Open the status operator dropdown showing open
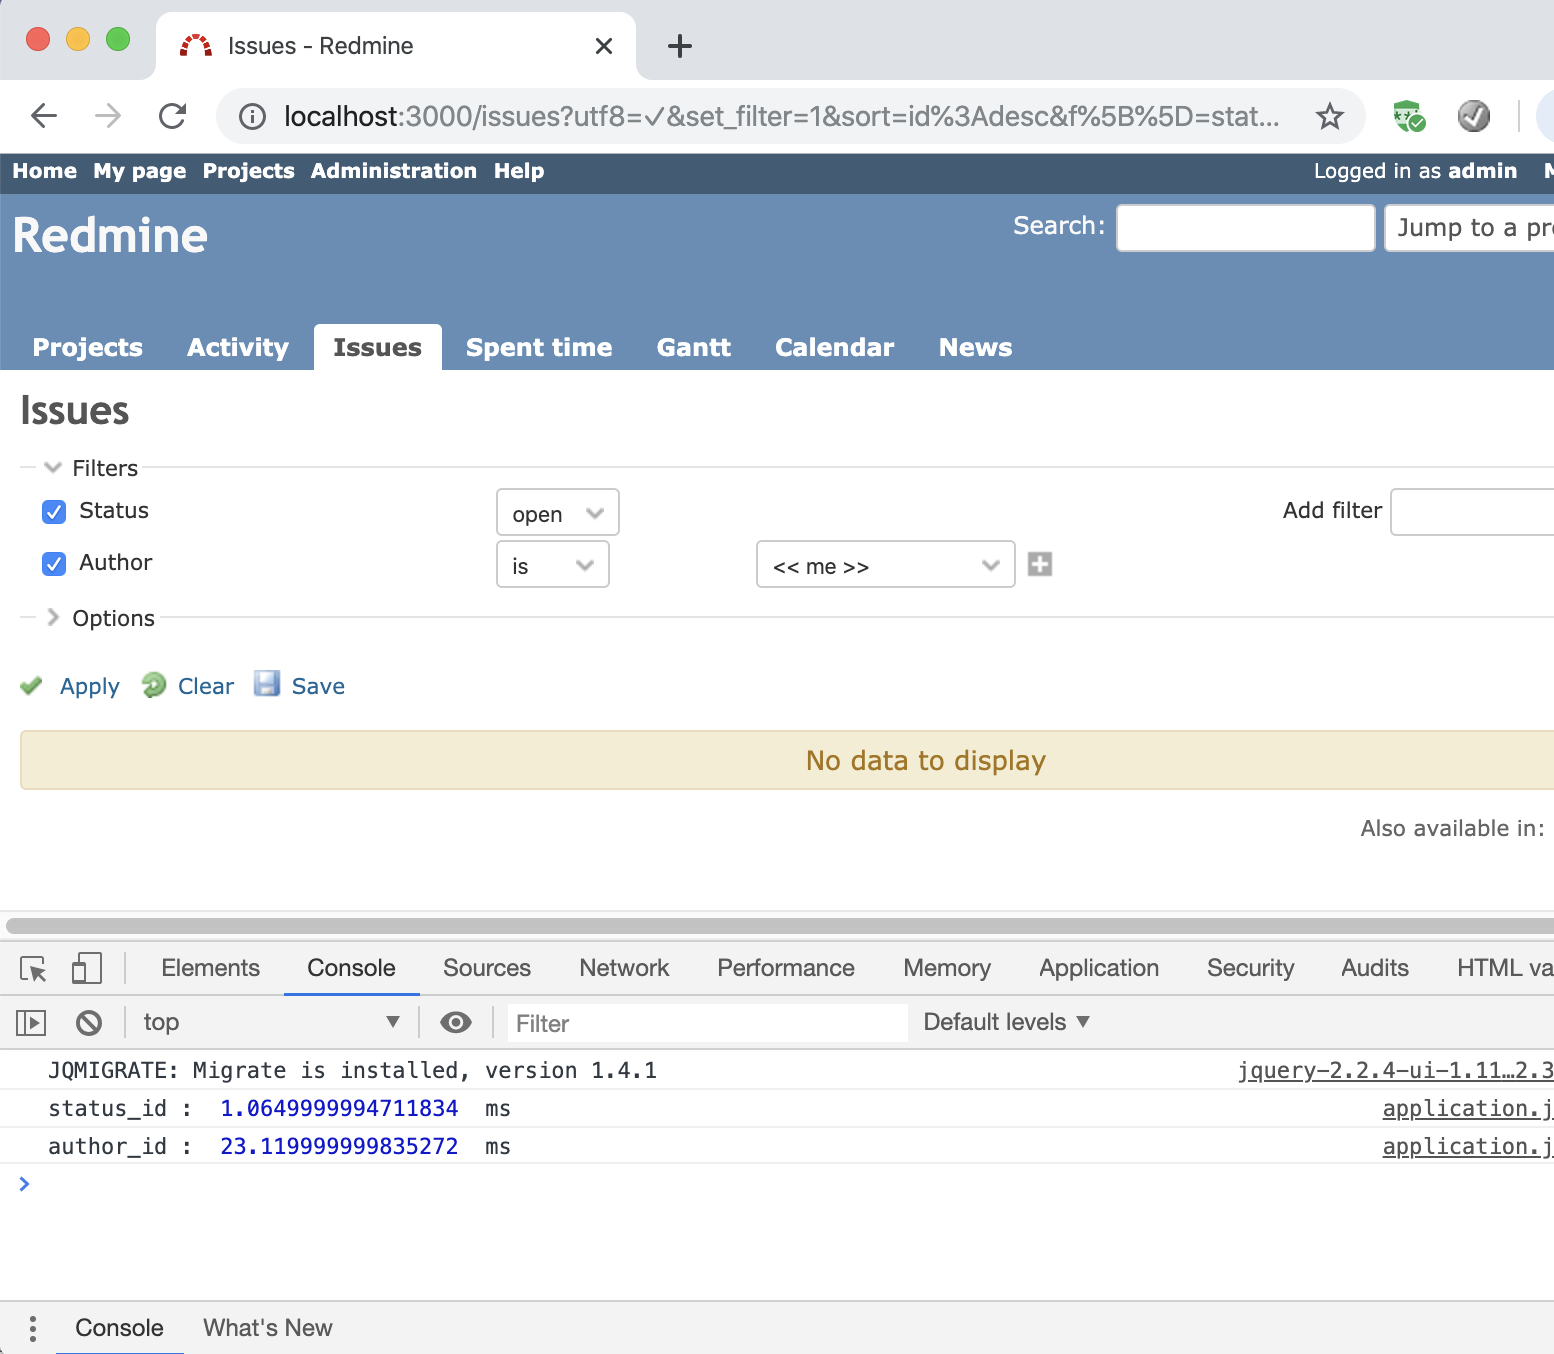The height and width of the screenshot is (1354, 1554). pyautogui.click(x=558, y=513)
